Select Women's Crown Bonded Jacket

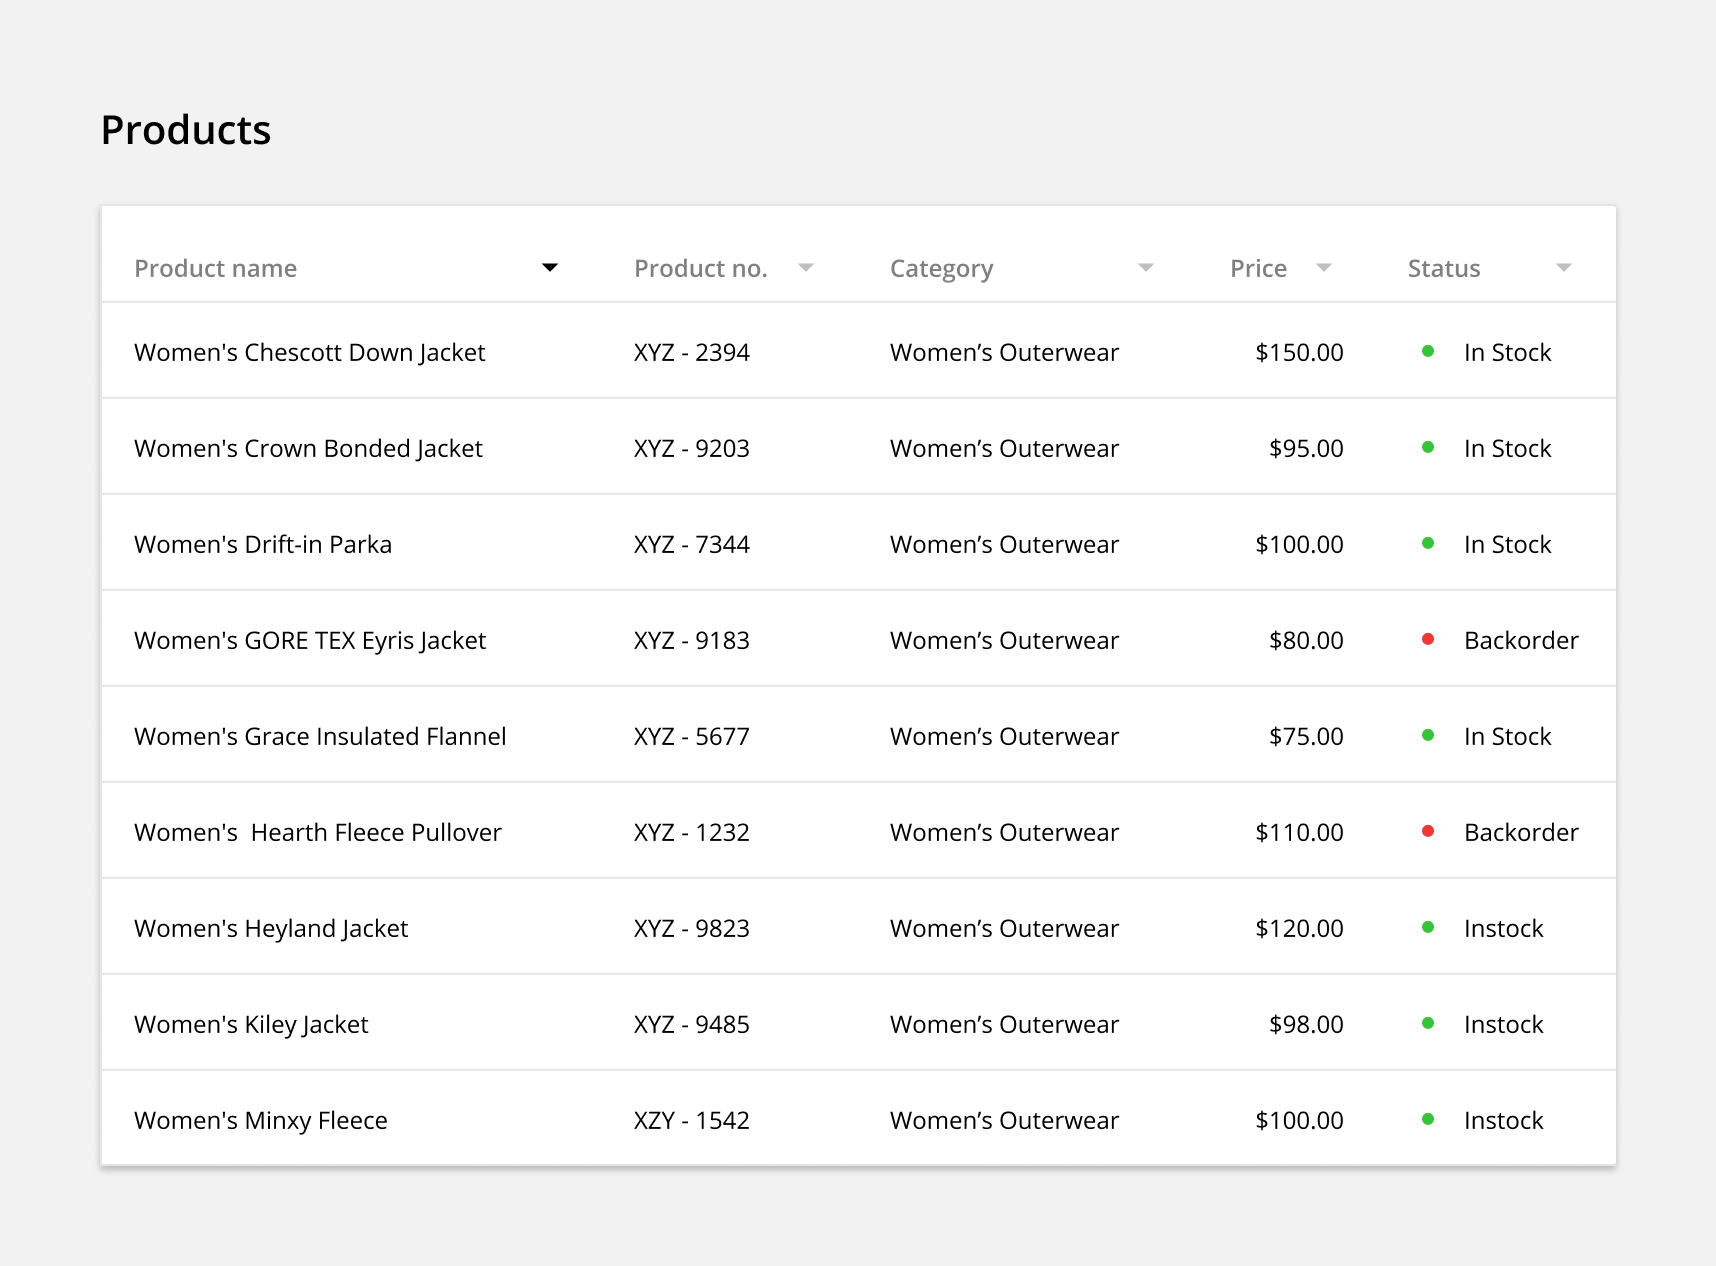pos(309,448)
